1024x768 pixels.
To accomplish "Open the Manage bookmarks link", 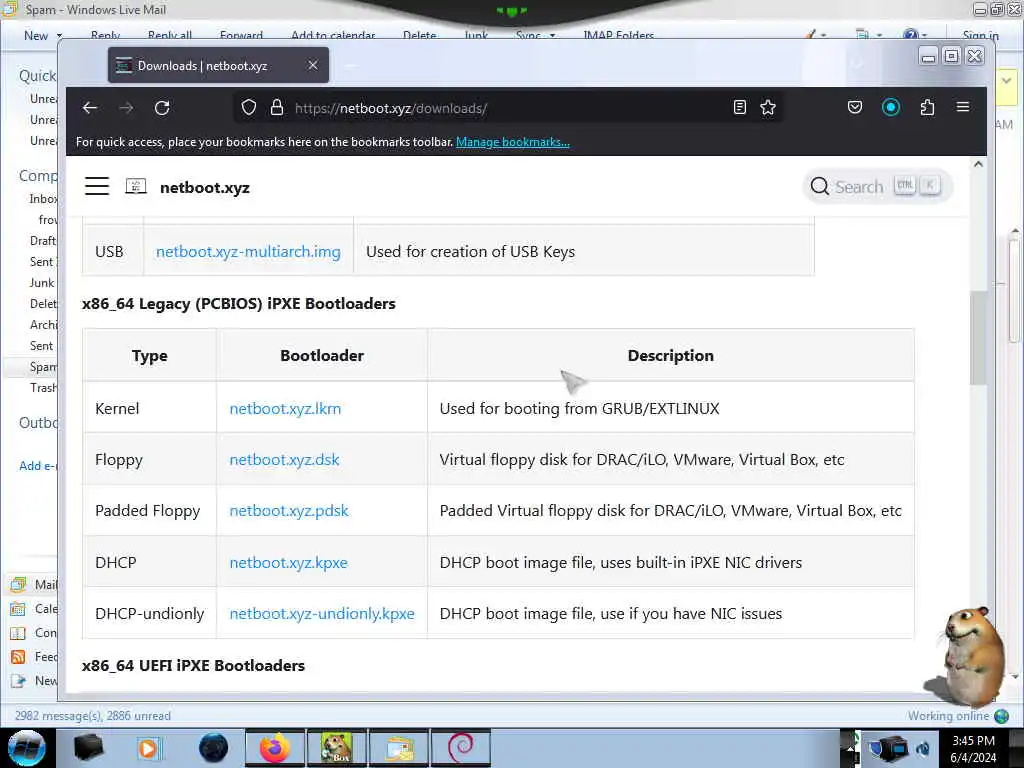I will [x=513, y=142].
